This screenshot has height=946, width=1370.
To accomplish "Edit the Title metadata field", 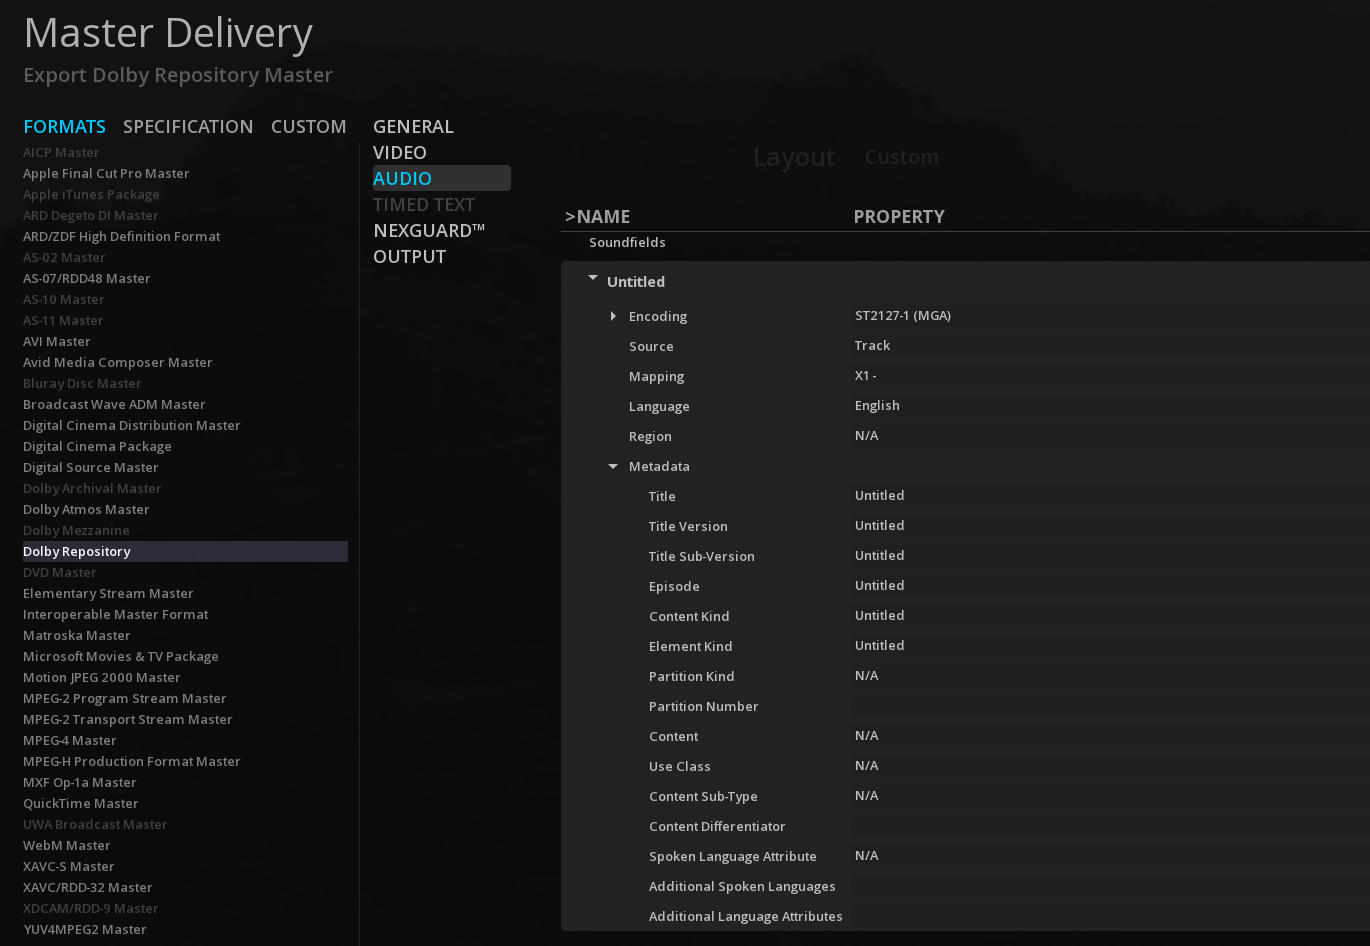I will tap(879, 495).
